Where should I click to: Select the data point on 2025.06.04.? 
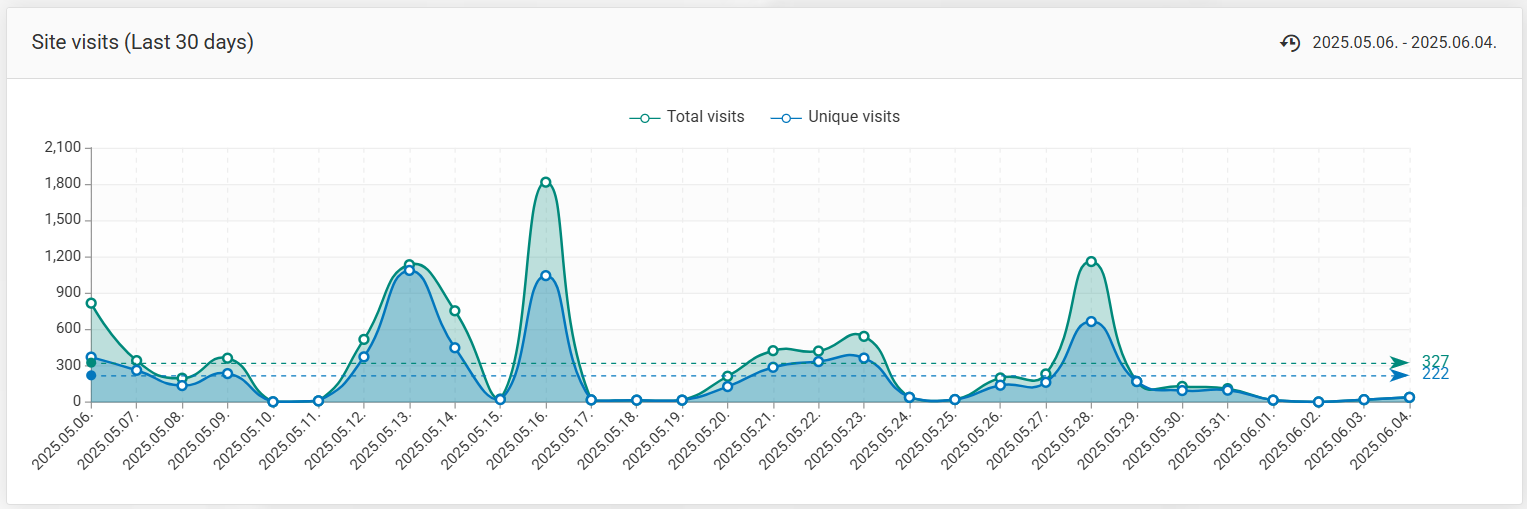click(x=1409, y=397)
